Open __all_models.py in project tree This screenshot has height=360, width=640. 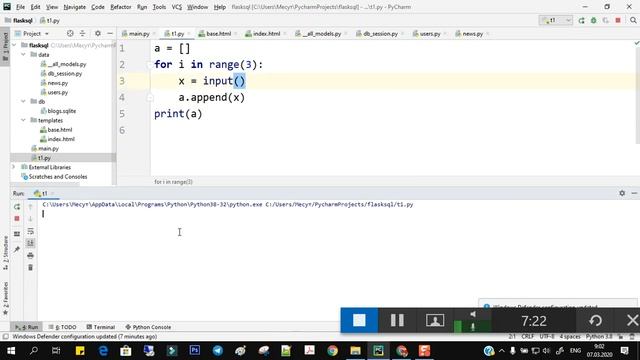[63, 64]
